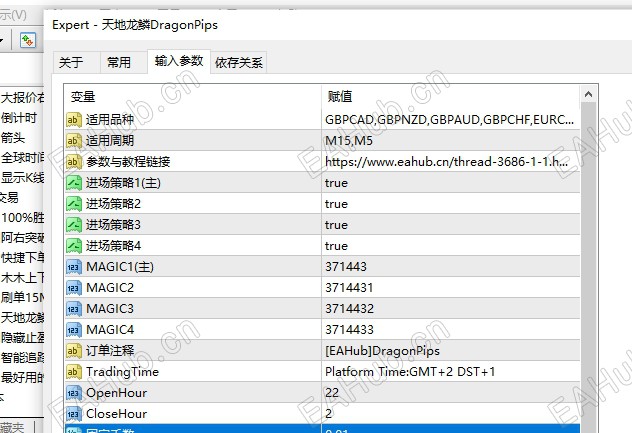
Task: Select the eahub.cn thread link value
Action: [451, 162]
